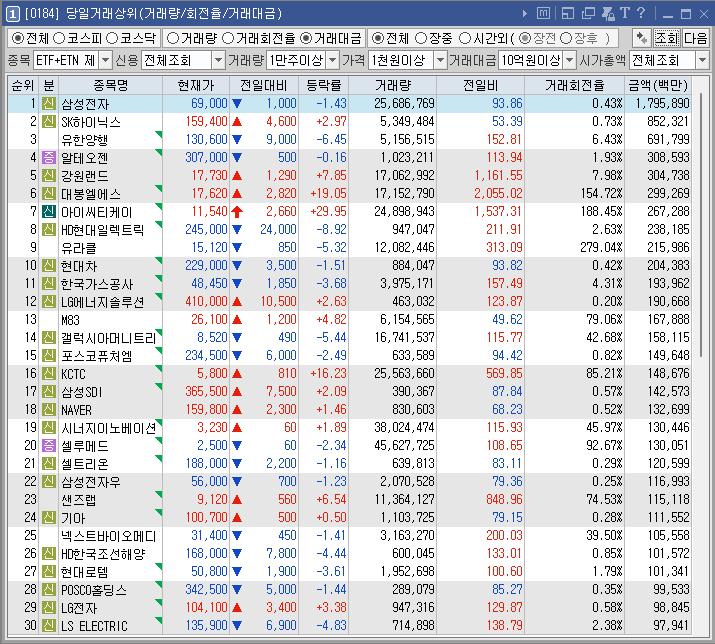Click the duplicate window icon in title bar
715x644 pixels.
tap(588, 14)
